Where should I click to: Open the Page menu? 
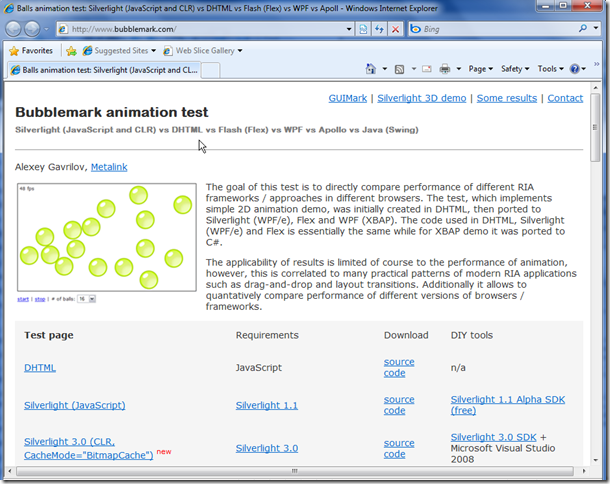480,69
